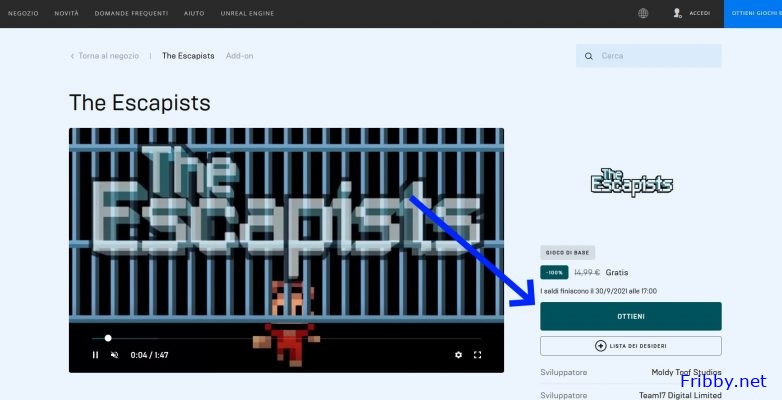The image size is (782, 400).
Task: Click the Cerca search field
Action: [655, 56]
